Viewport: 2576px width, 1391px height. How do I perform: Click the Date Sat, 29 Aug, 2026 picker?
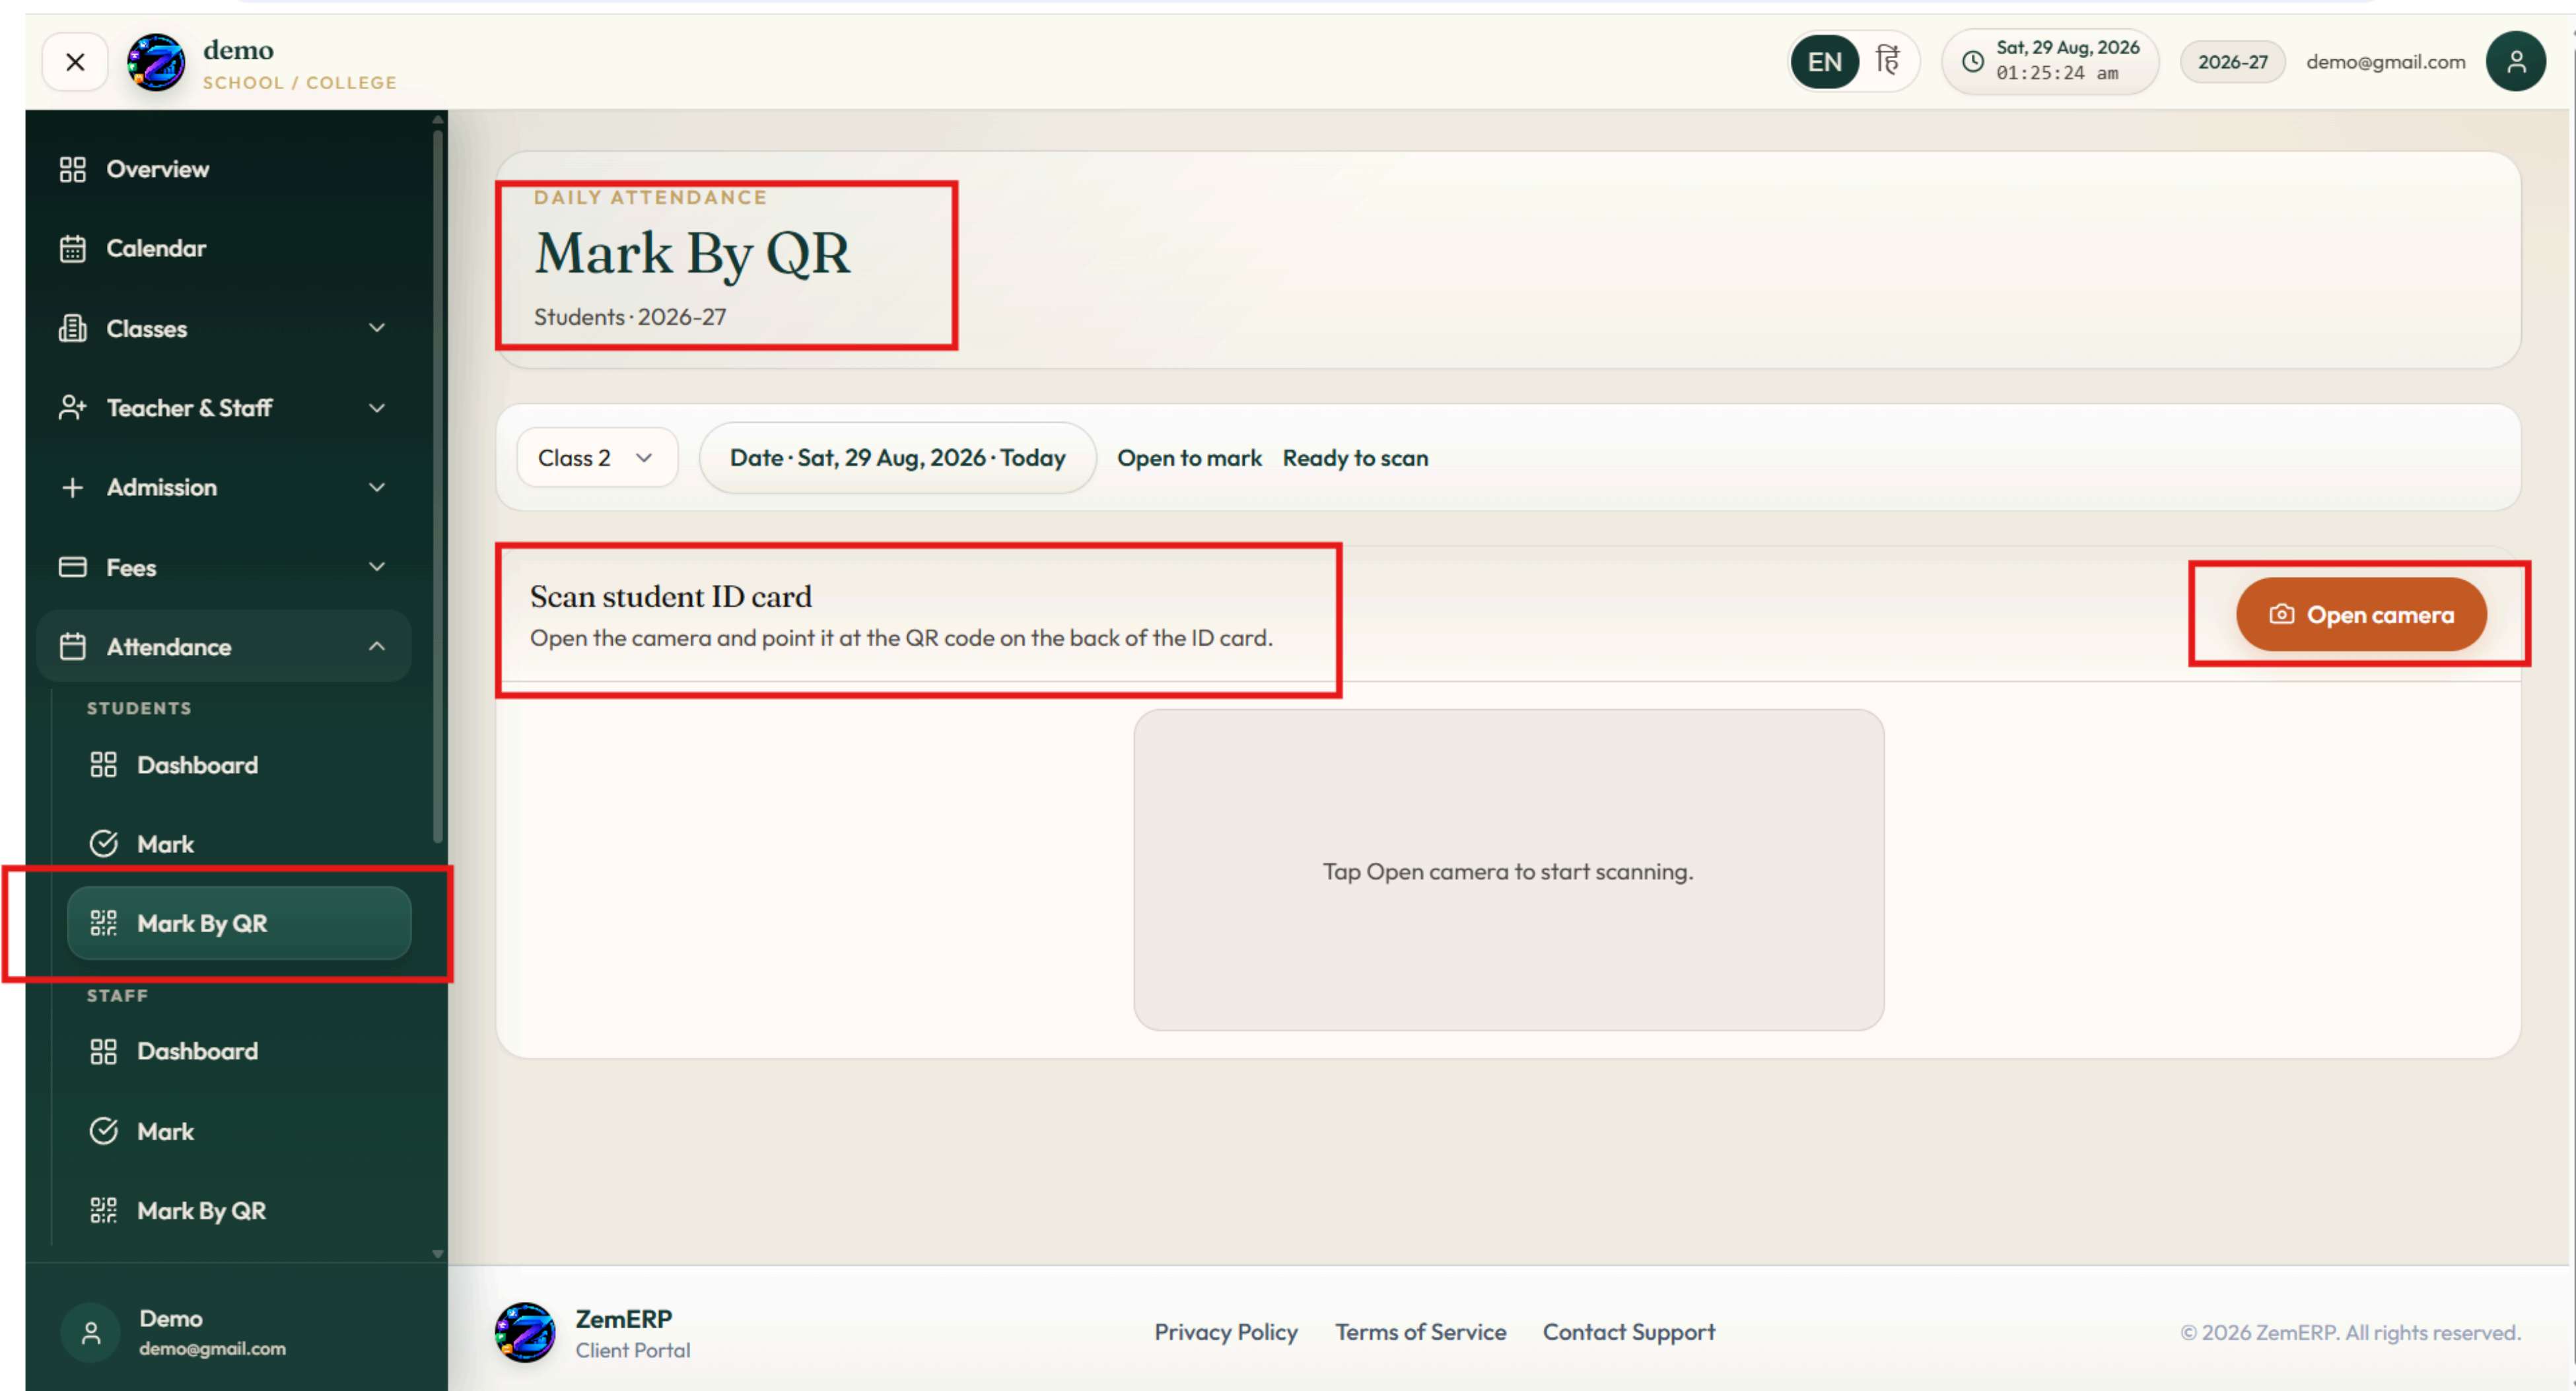[897, 458]
